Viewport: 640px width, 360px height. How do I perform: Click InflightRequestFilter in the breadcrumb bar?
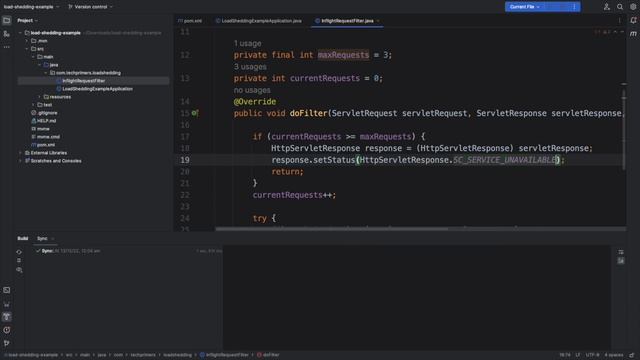coord(224,355)
